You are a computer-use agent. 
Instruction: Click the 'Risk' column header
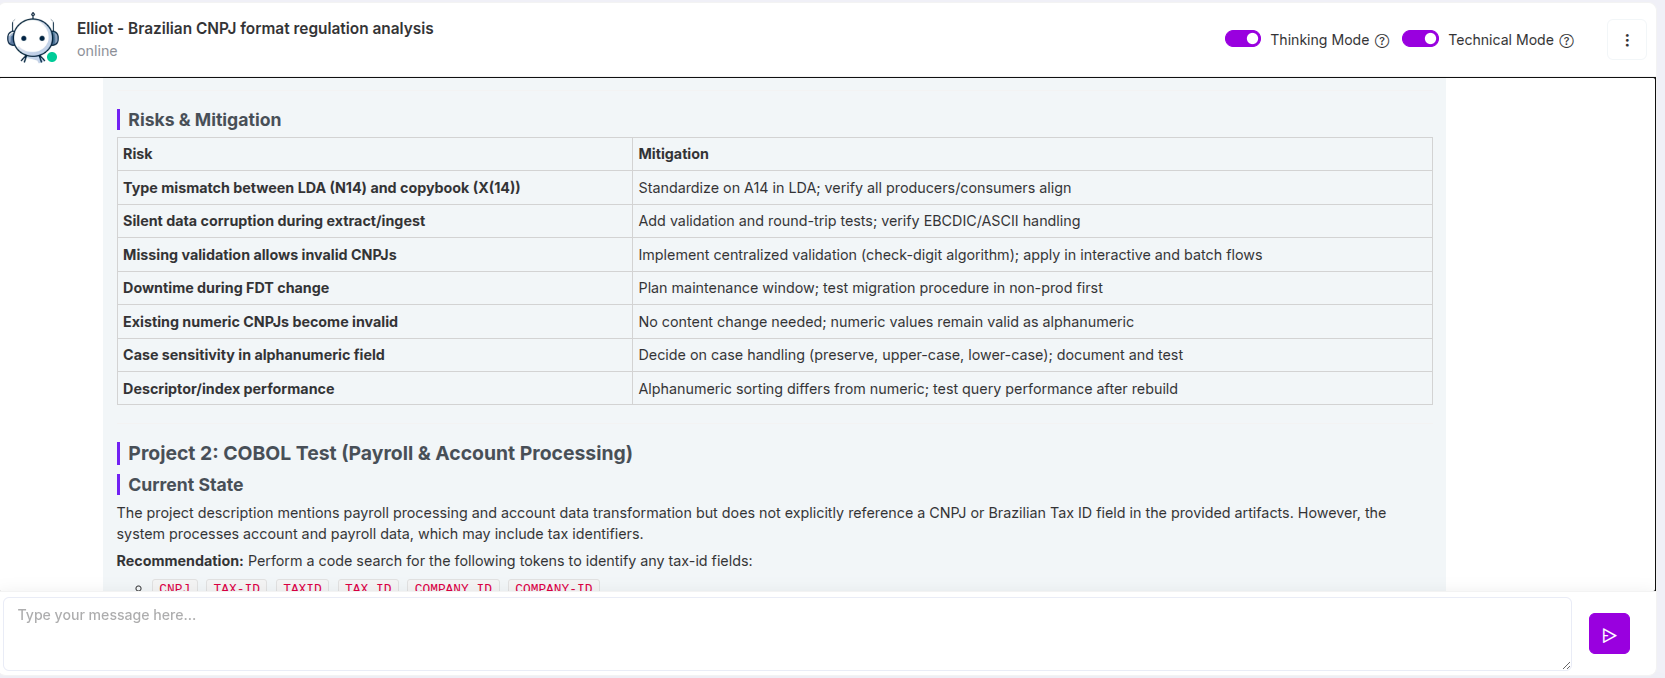click(138, 154)
